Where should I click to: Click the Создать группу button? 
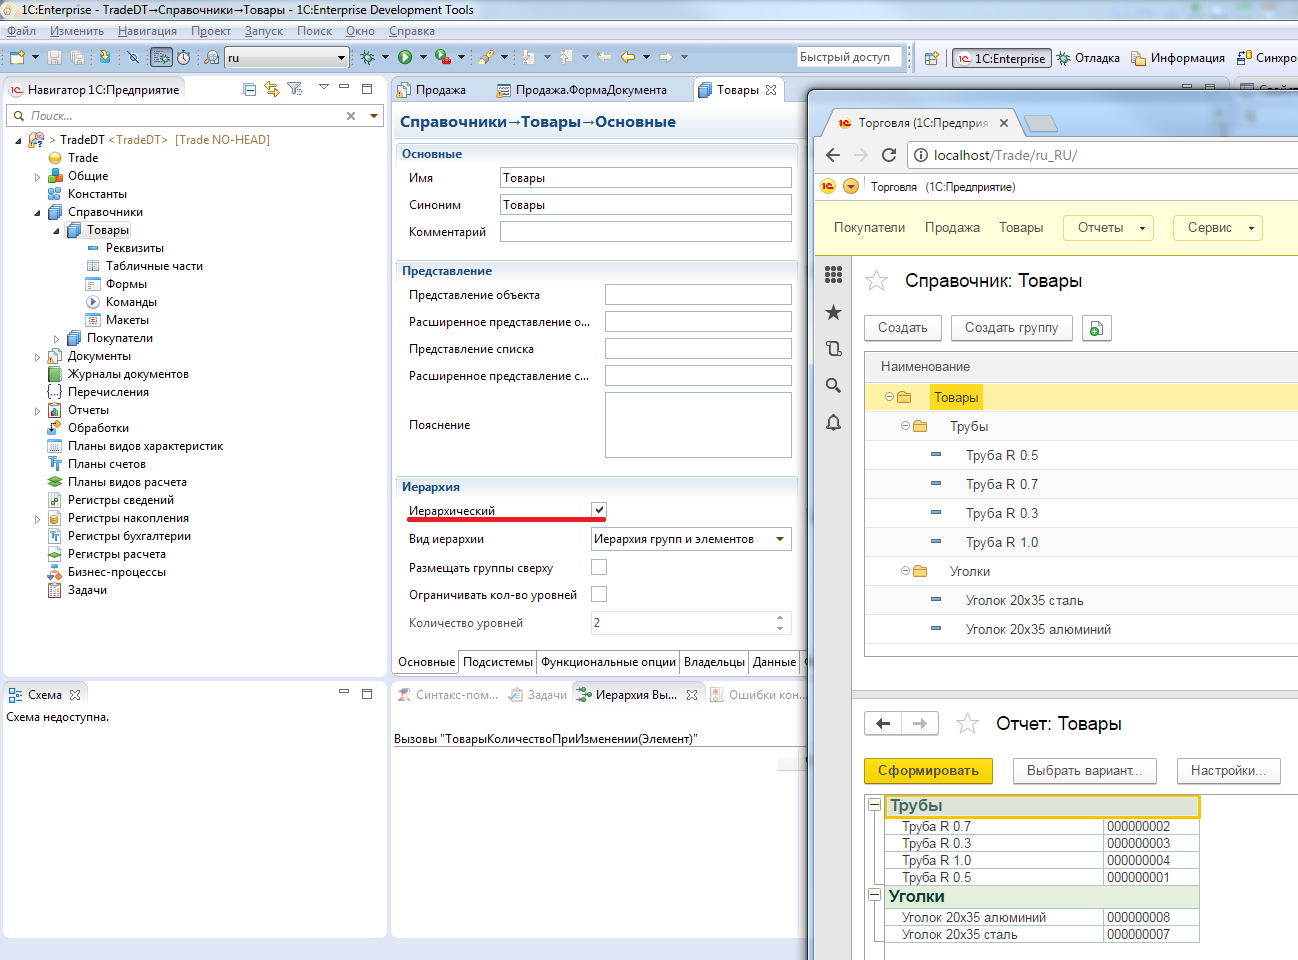1011,328
